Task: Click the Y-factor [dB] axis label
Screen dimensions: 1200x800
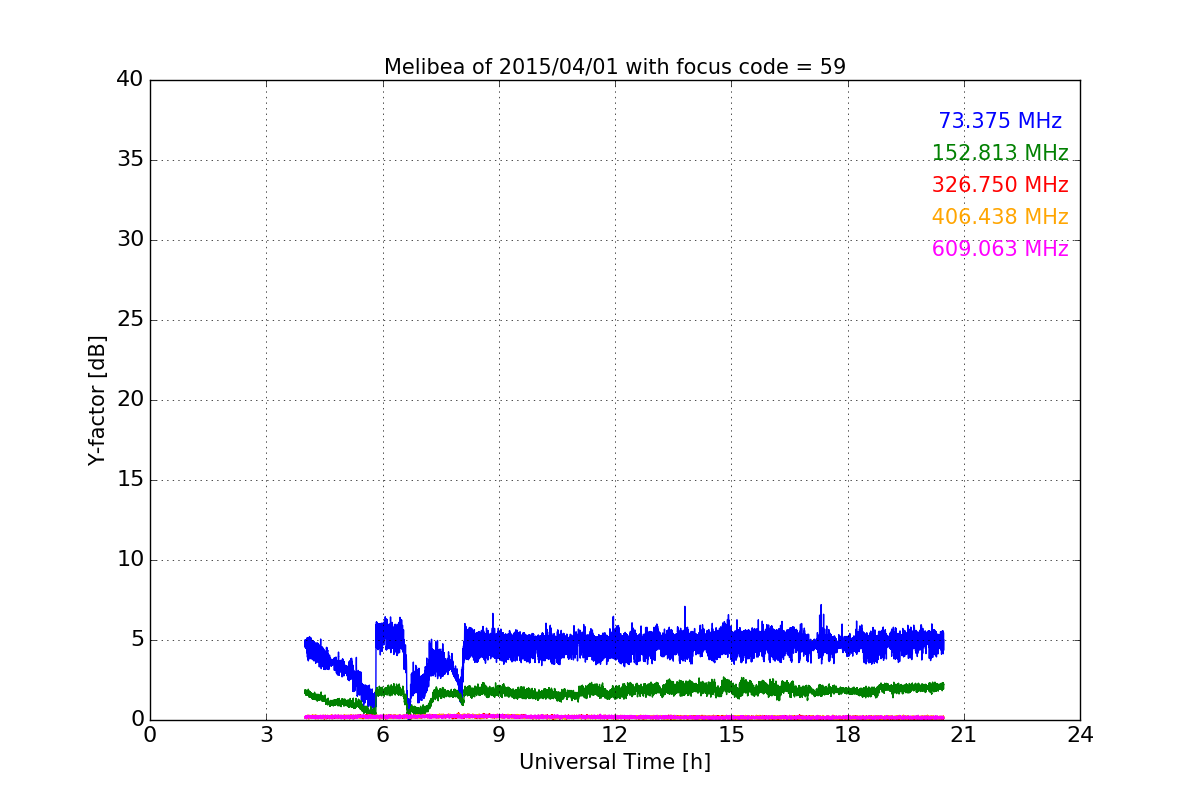Action: point(97,400)
